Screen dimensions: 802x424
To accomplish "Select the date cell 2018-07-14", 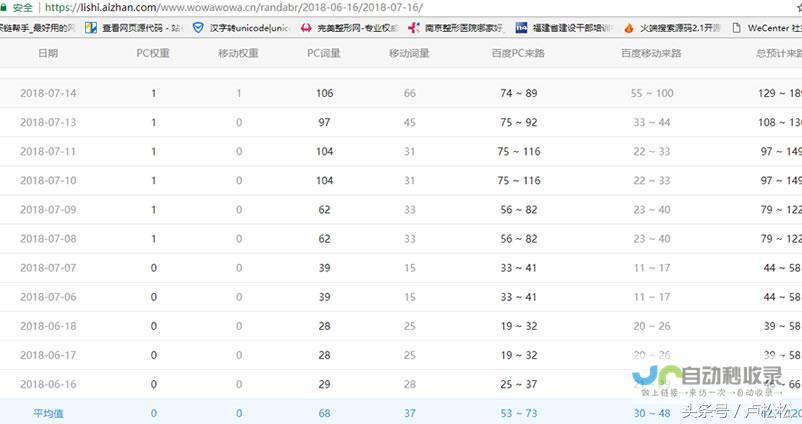I will point(48,93).
